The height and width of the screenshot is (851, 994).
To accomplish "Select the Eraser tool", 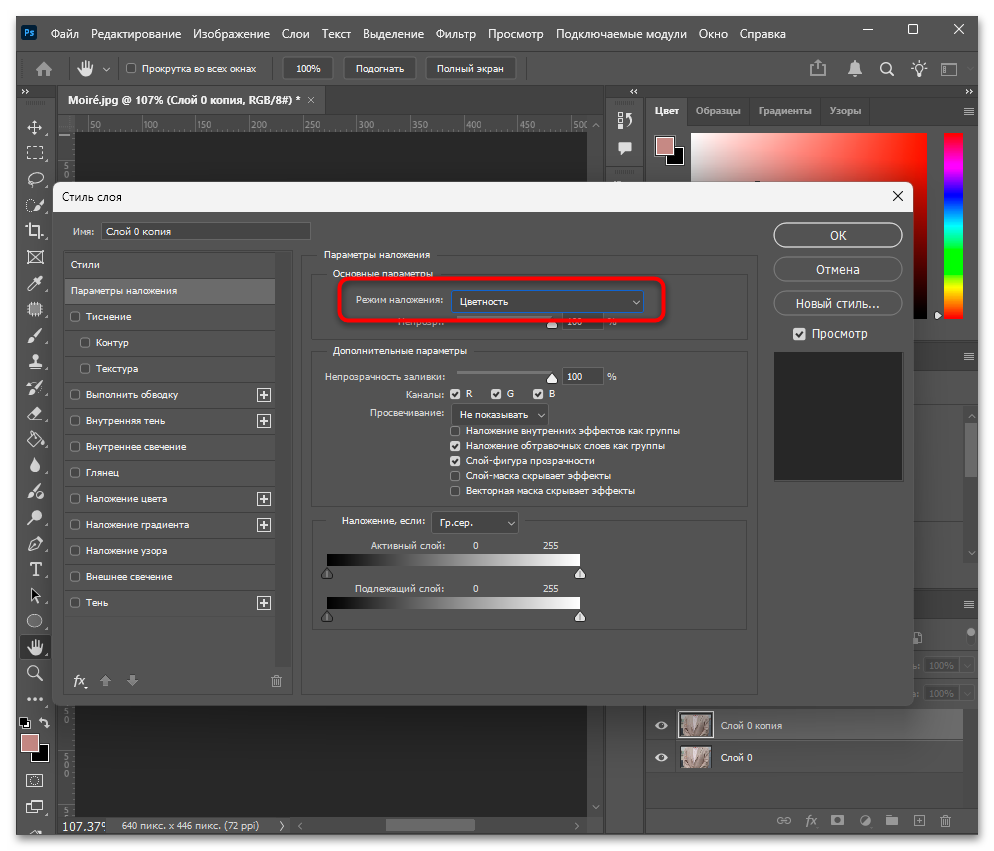I will (35, 413).
